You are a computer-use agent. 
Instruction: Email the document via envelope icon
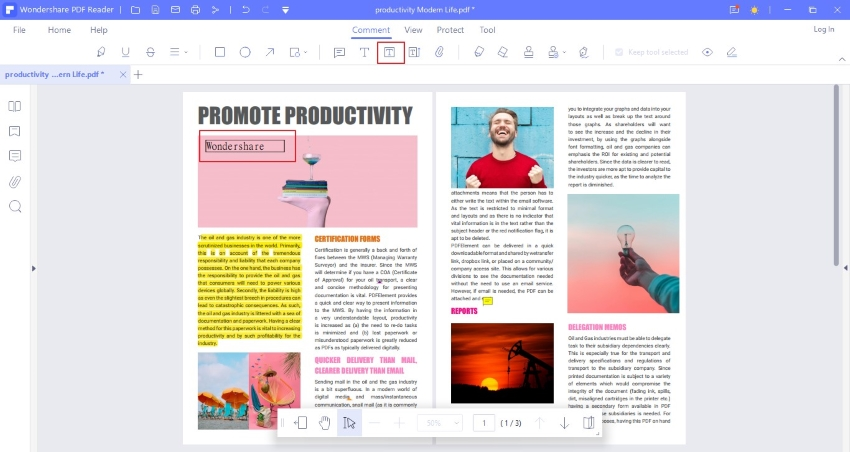pos(175,10)
